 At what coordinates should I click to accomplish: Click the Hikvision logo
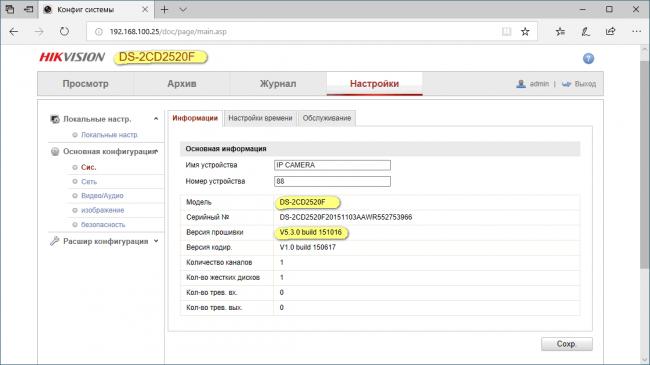click(x=72, y=57)
